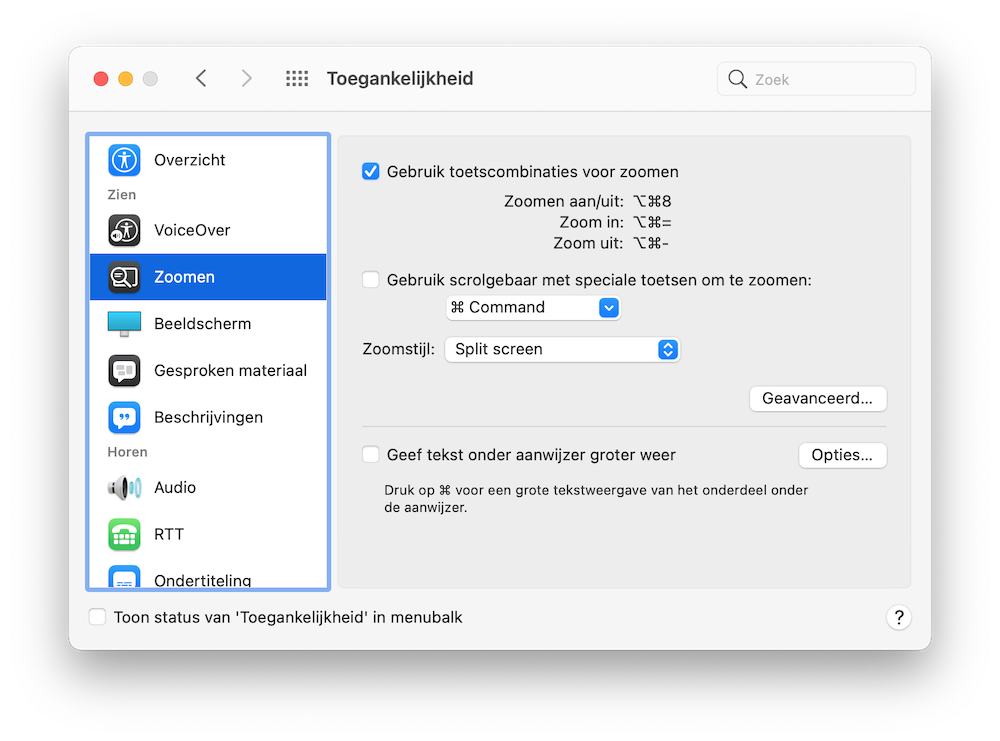Open the RTT settings
Image resolution: width=1000 pixels, height=741 pixels.
pyautogui.click(x=124, y=534)
